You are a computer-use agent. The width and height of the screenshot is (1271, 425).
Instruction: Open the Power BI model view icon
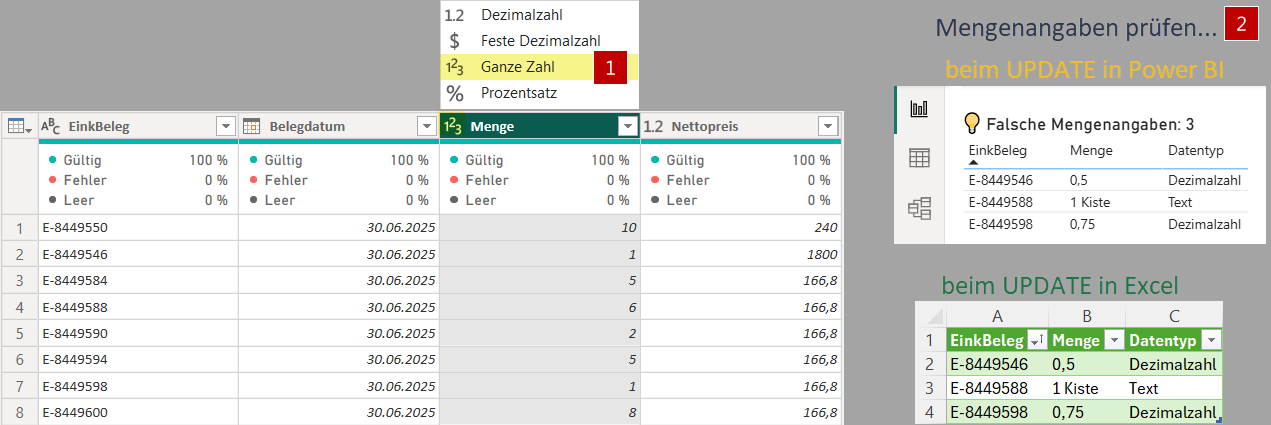(x=919, y=207)
